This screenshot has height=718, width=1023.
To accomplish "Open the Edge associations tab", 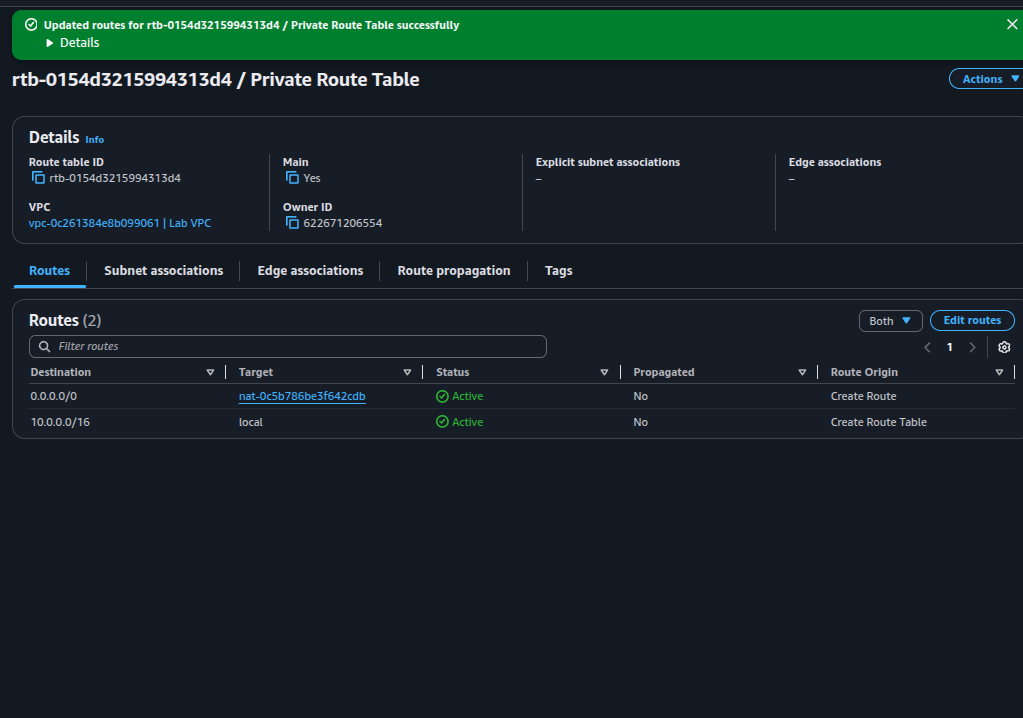I will click(311, 271).
